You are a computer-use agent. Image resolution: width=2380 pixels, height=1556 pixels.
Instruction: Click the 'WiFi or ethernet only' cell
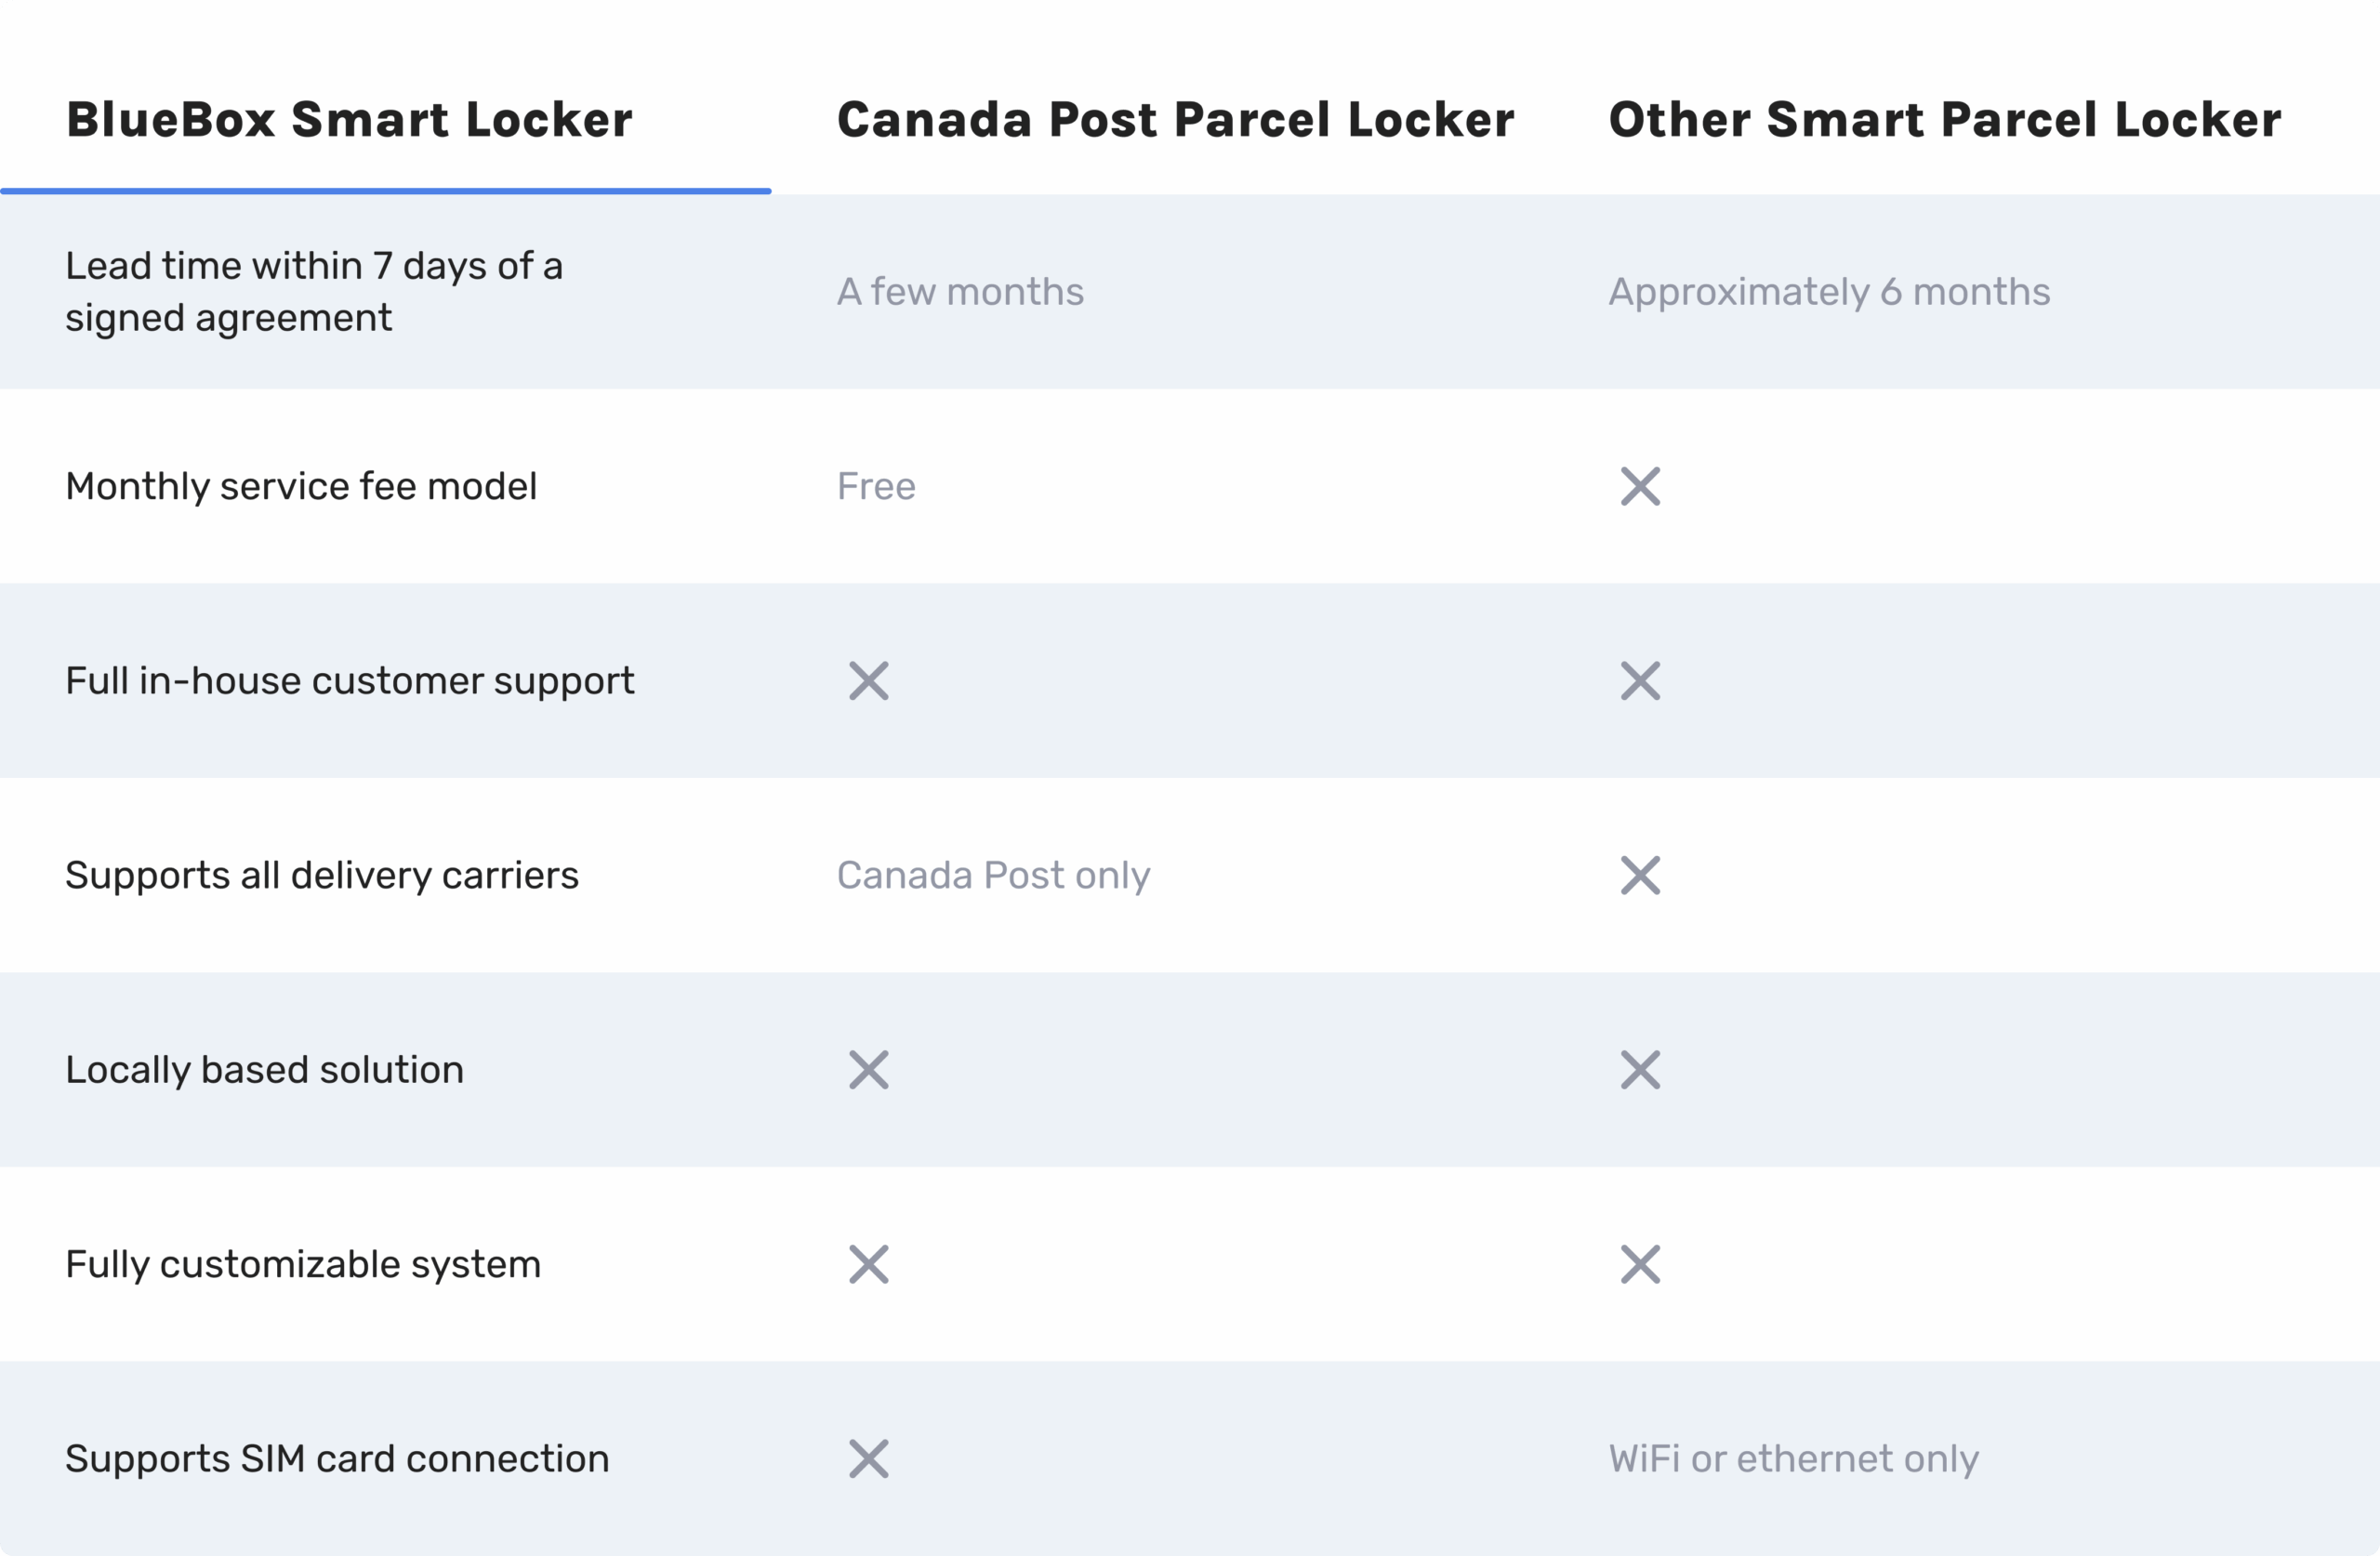(1793, 1459)
